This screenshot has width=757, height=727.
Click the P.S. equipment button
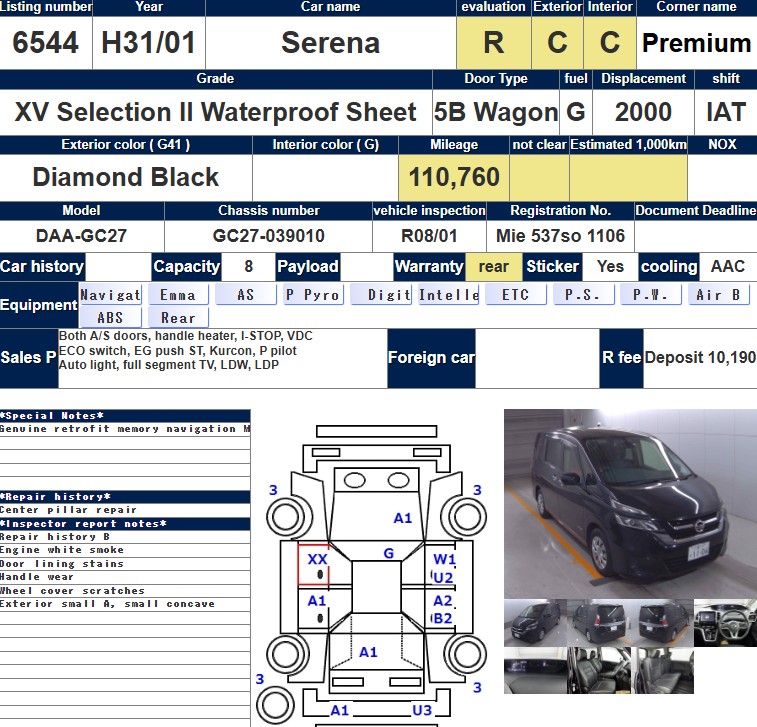click(x=583, y=294)
